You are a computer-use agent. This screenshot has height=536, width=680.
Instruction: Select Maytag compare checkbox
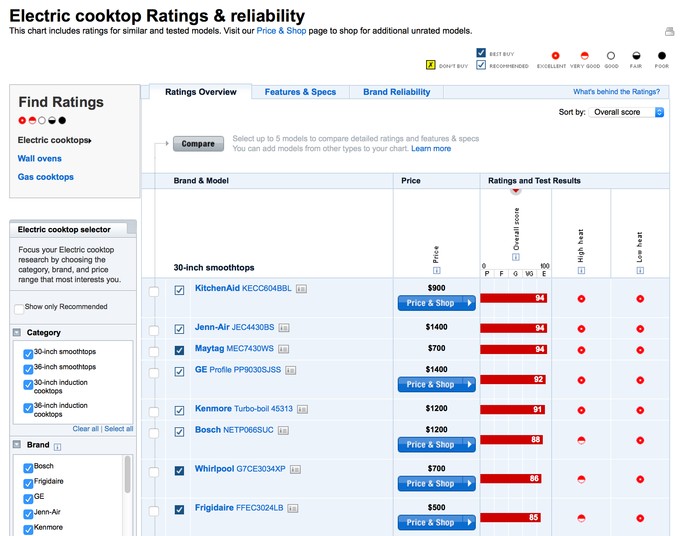[x=154, y=351]
